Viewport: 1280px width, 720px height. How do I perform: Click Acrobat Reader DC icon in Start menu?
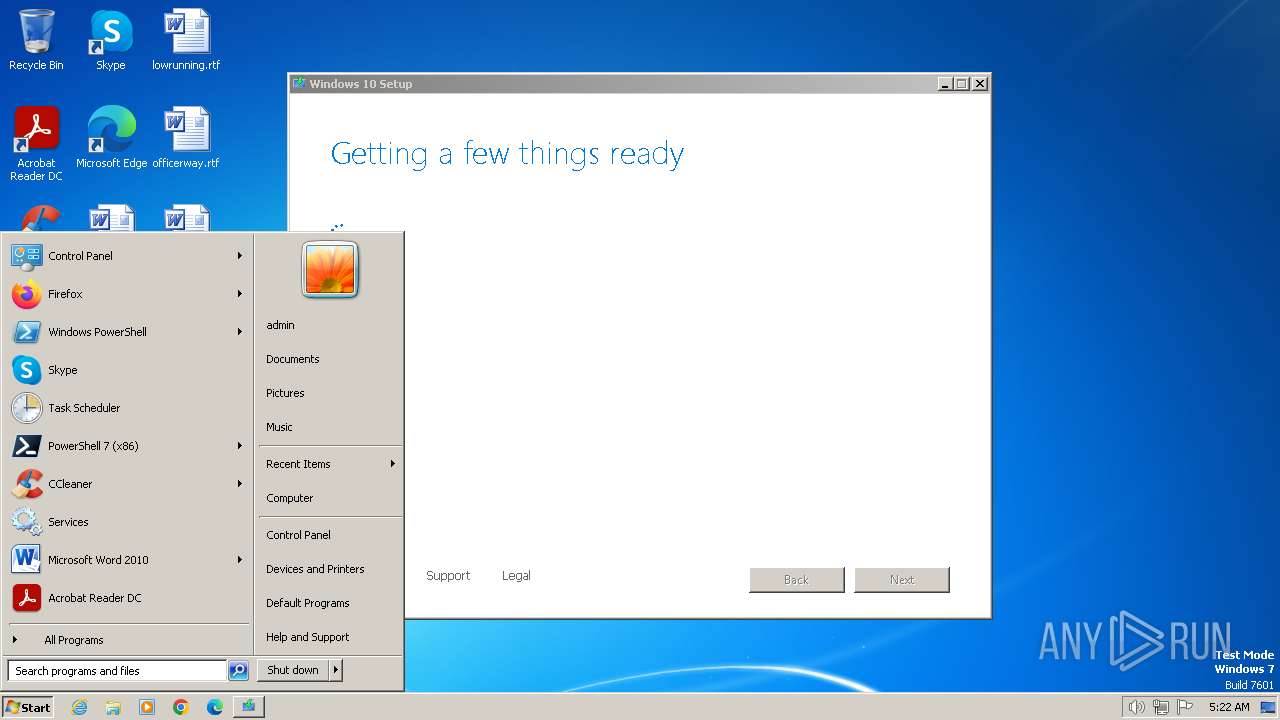click(26, 598)
